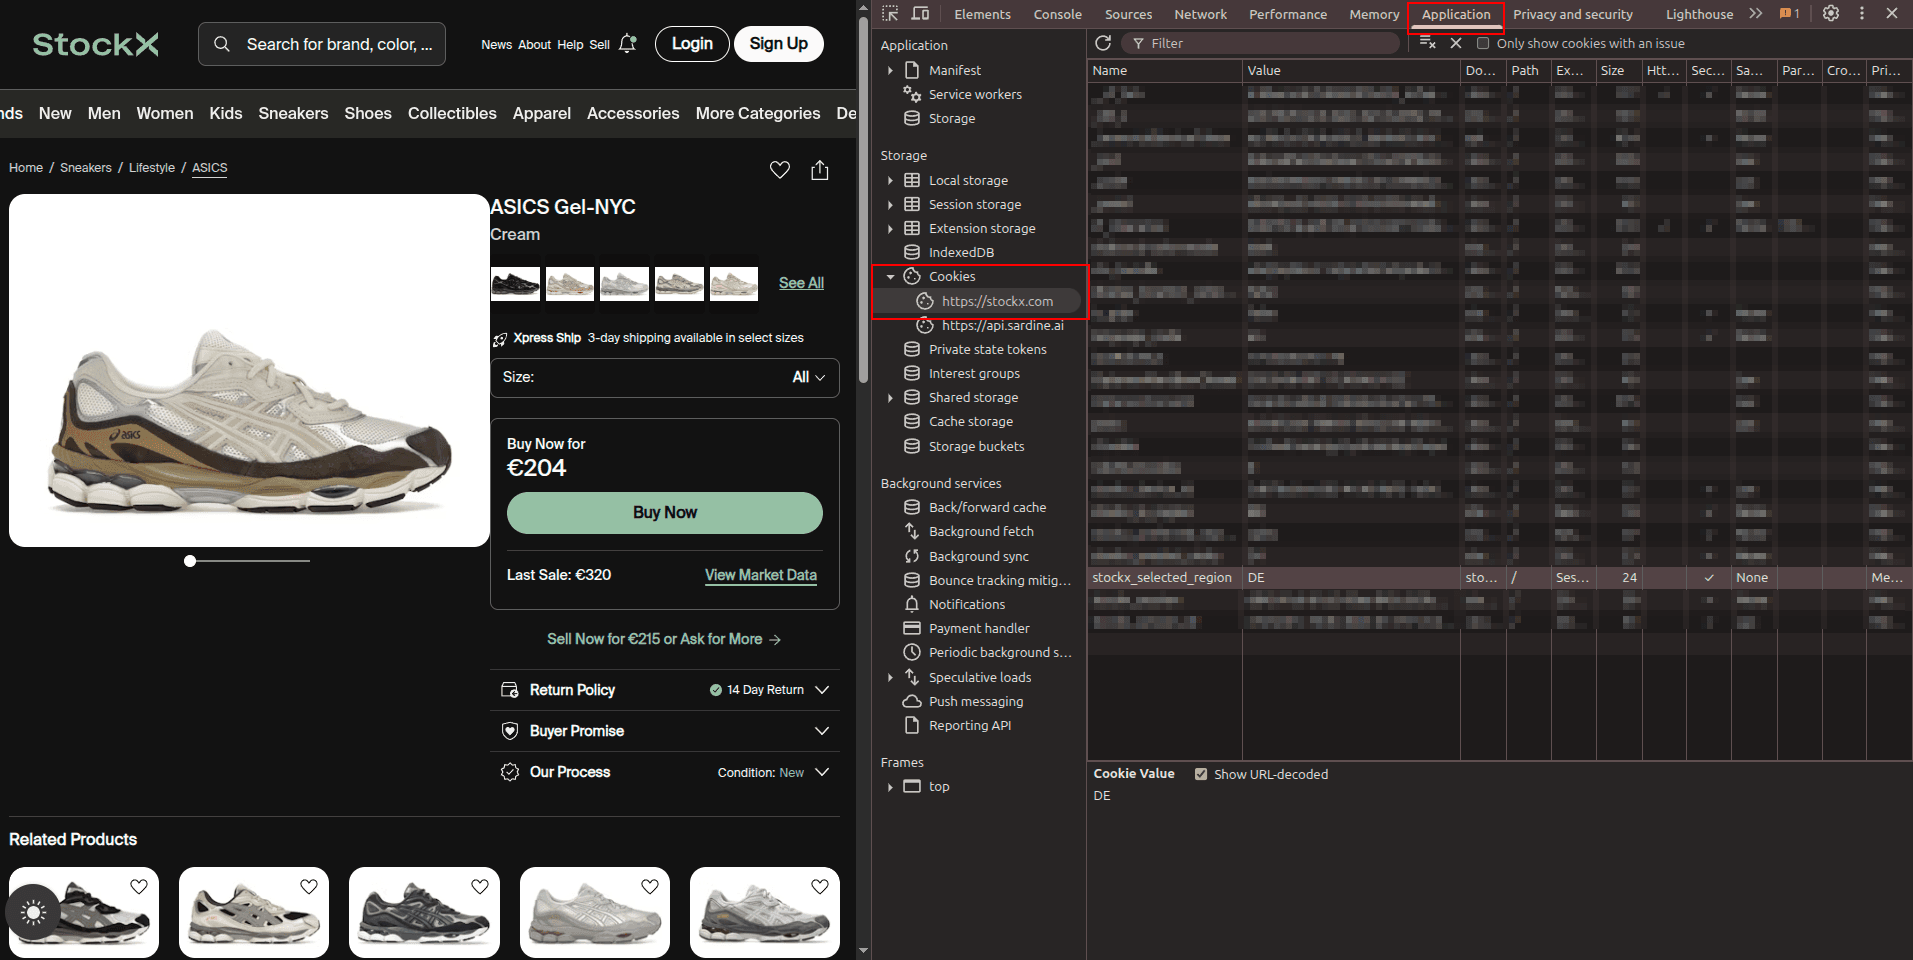Image resolution: width=1913 pixels, height=960 pixels.
Task: Toggle the device toolbar icon in DevTools
Action: click(920, 14)
